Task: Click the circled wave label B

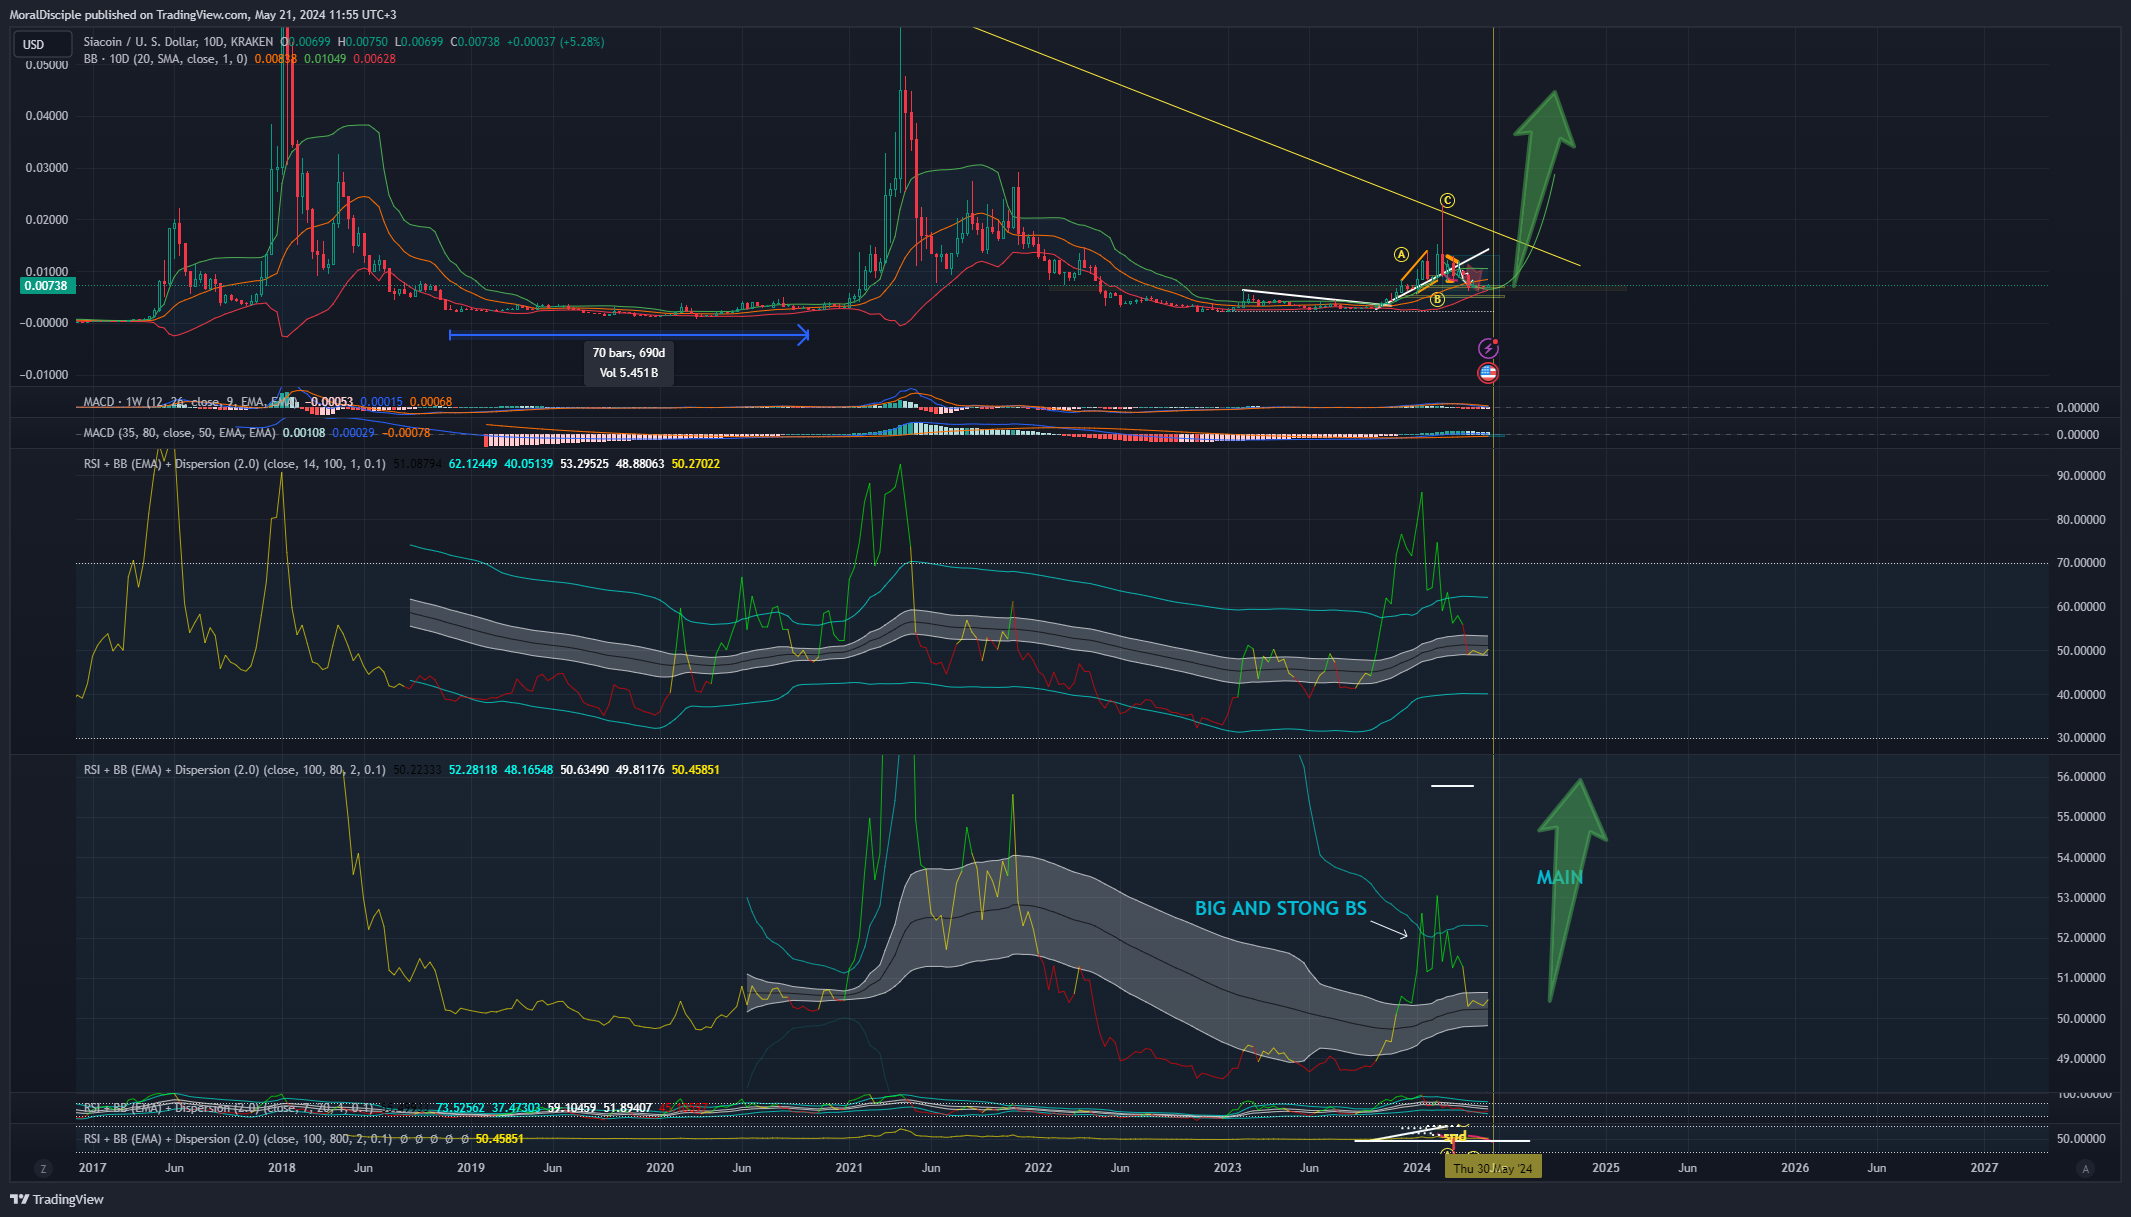Action: tap(1437, 299)
